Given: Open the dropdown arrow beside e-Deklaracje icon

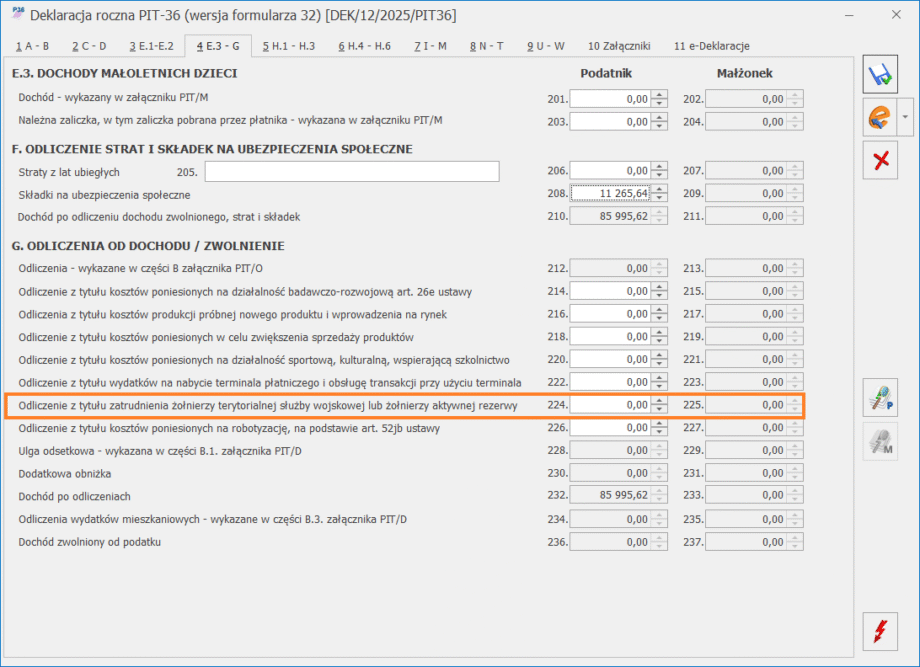Looking at the screenshot, I should 906,117.
